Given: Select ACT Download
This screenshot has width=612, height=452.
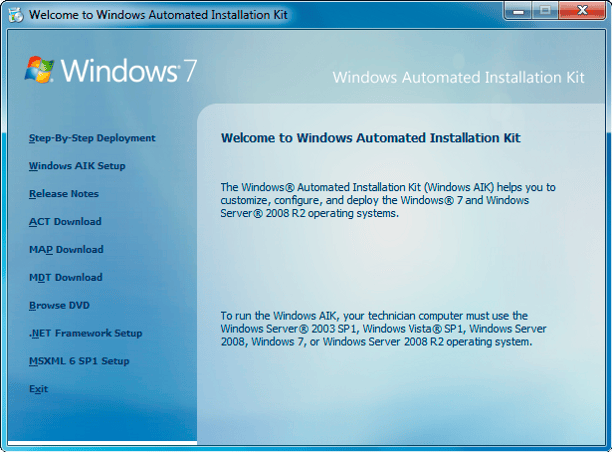Looking at the screenshot, I should [x=65, y=222].
